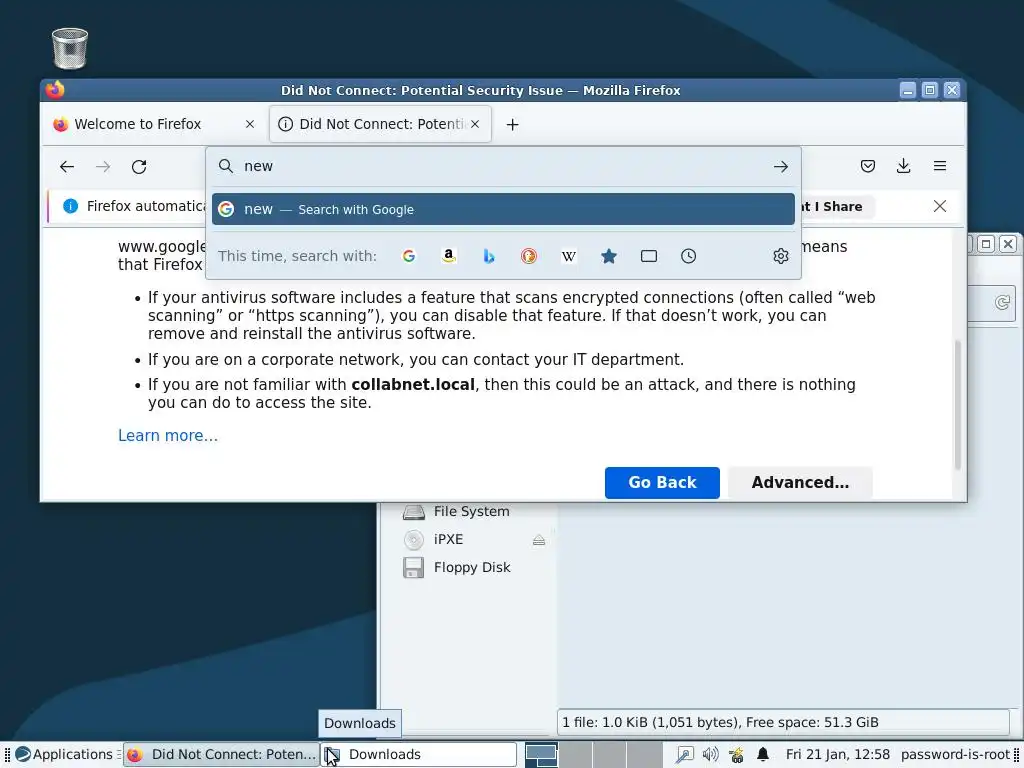Close the Welcome to Firefox tab

pyautogui.click(x=249, y=124)
